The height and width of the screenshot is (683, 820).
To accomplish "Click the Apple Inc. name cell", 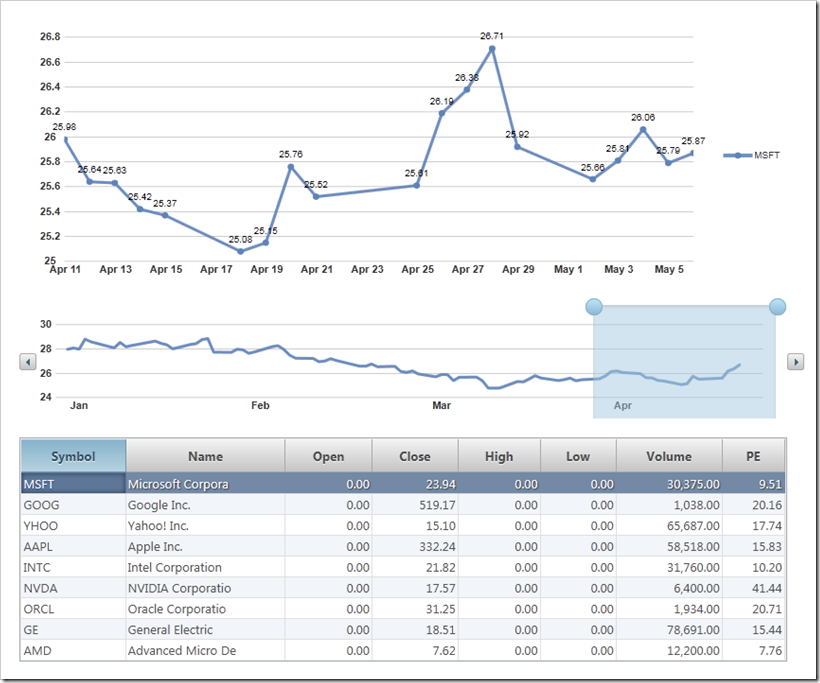I will [x=206, y=547].
